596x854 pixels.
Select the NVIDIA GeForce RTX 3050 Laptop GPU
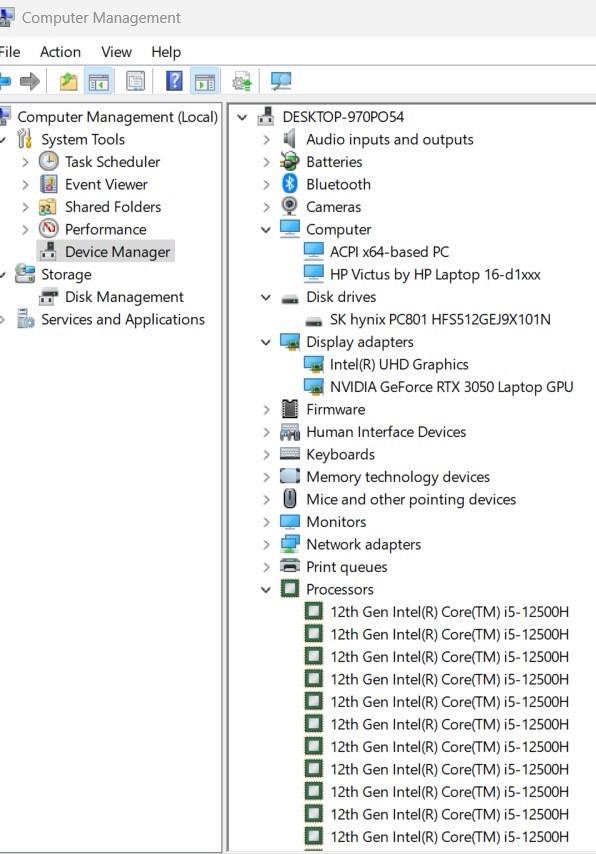[x=450, y=386]
